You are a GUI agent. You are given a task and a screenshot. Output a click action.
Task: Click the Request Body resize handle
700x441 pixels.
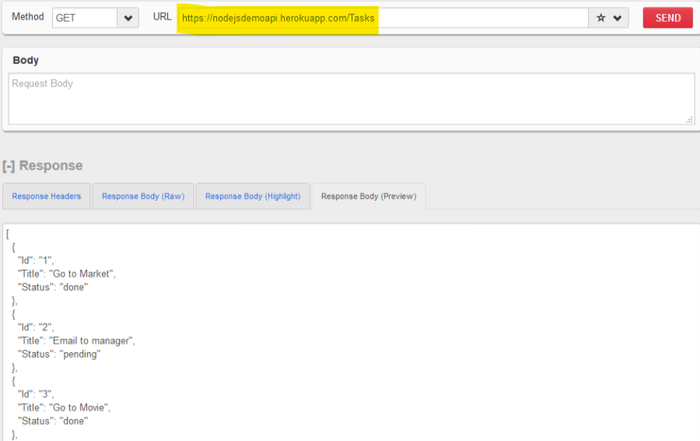tap(689, 120)
